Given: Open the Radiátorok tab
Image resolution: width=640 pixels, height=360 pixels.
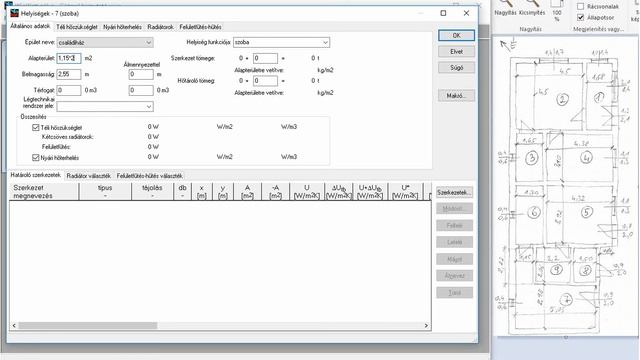Looking at the screenshot, I should click(160, 27).
